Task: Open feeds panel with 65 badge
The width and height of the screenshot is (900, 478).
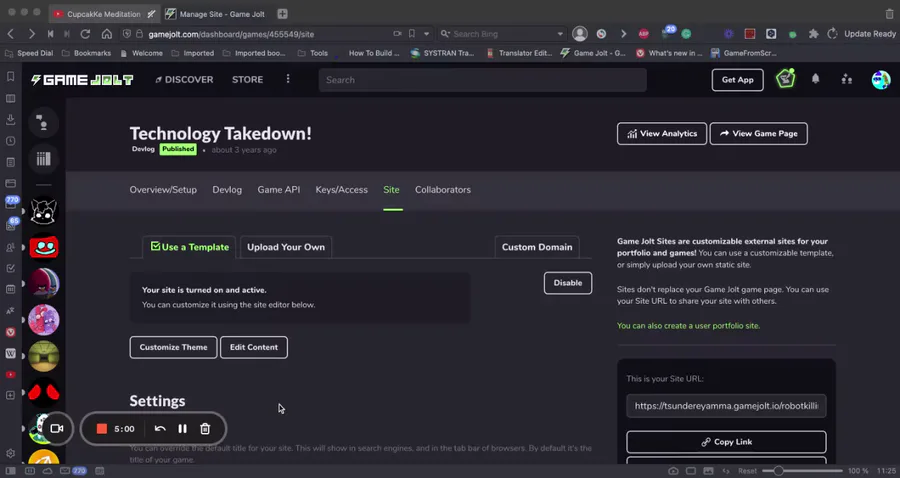Action: (11, 224)
